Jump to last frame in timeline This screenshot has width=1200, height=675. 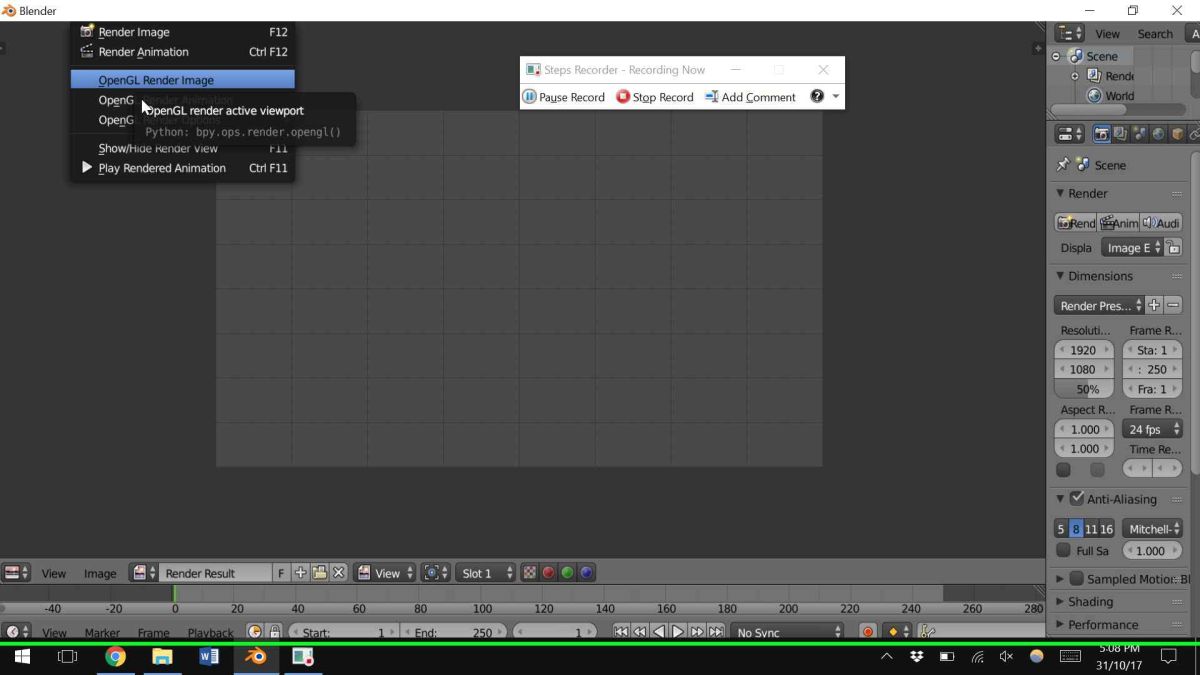tap(716, 632)
